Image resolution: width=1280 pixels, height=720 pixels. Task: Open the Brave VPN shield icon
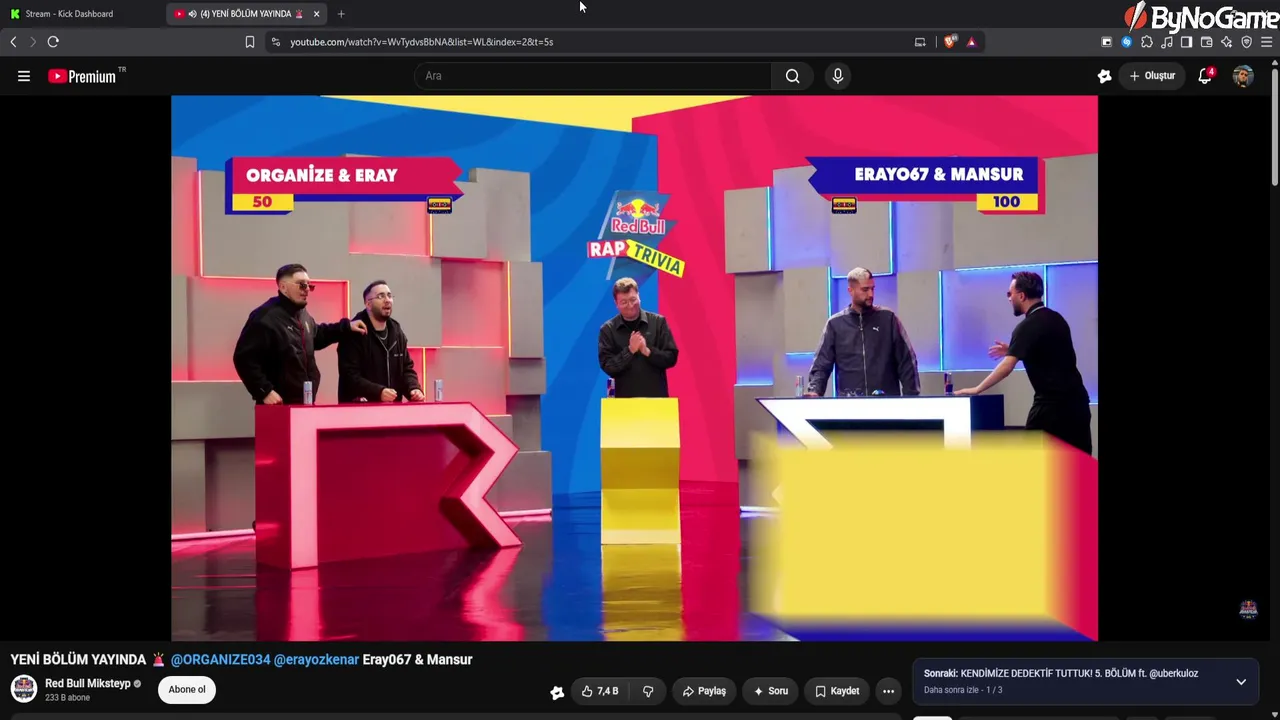coord(1246,42)
